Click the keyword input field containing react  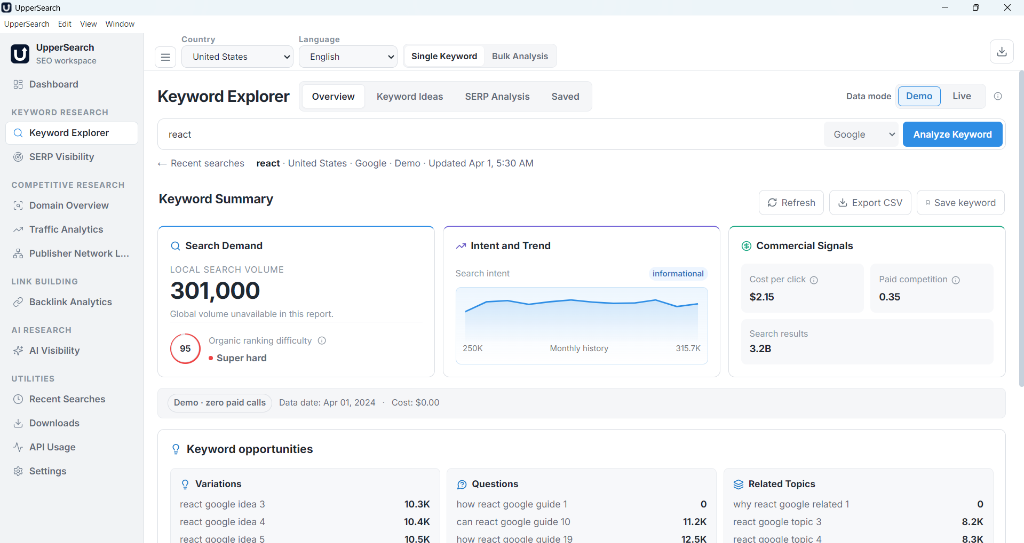pyautogui.click(x=491, y=135)
